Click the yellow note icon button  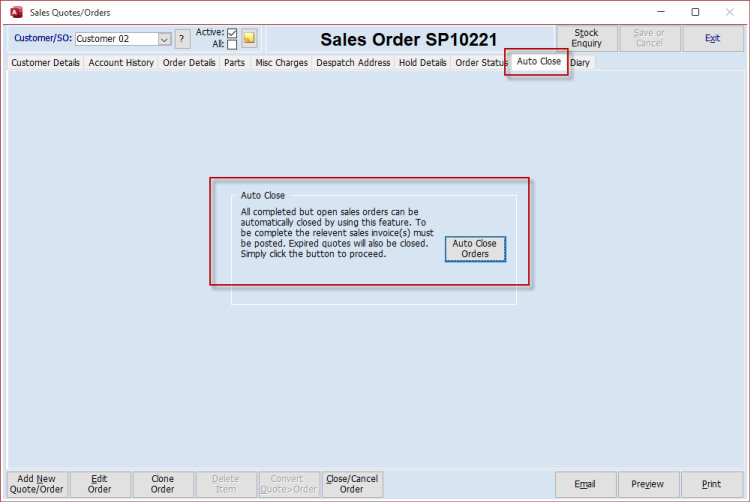(x=249, y=38)
